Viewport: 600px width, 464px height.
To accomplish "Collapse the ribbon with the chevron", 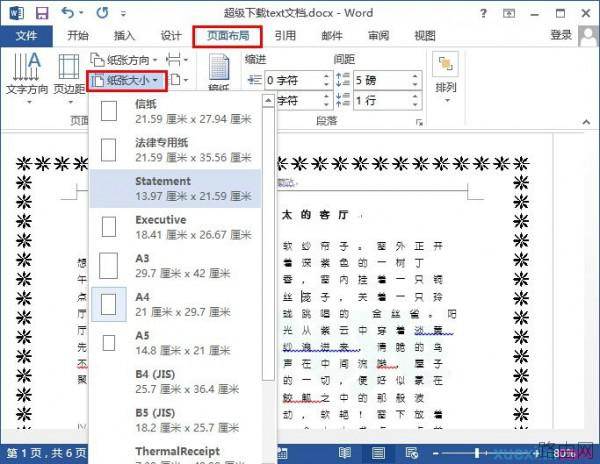I will pos(586,122).
